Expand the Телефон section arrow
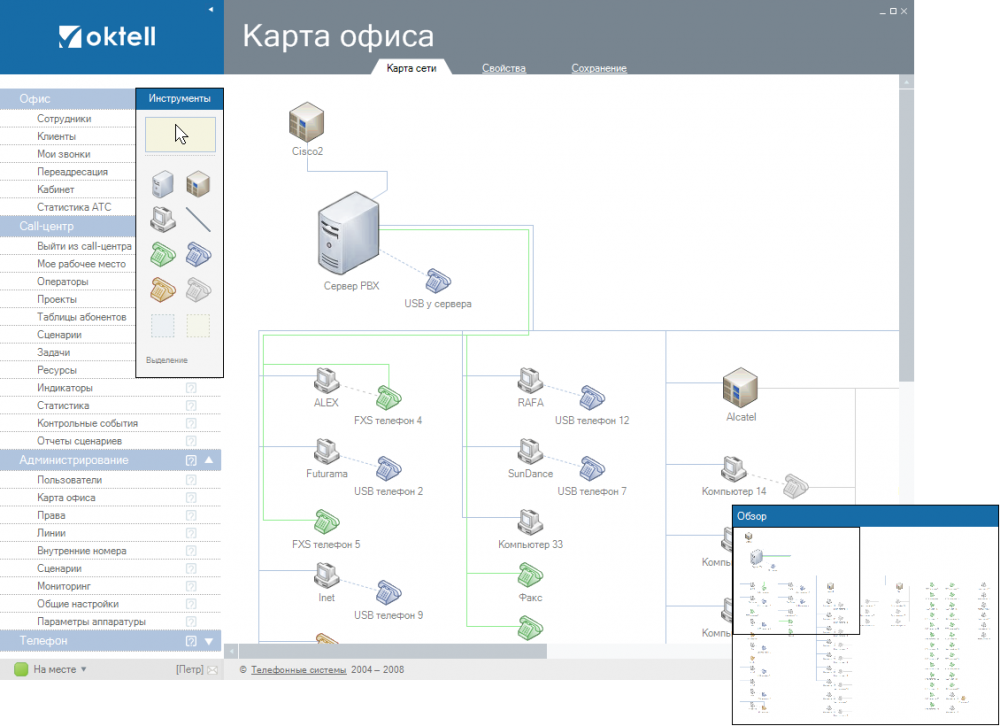This screenshot has height=726, width=1000. tap(209, 641)
